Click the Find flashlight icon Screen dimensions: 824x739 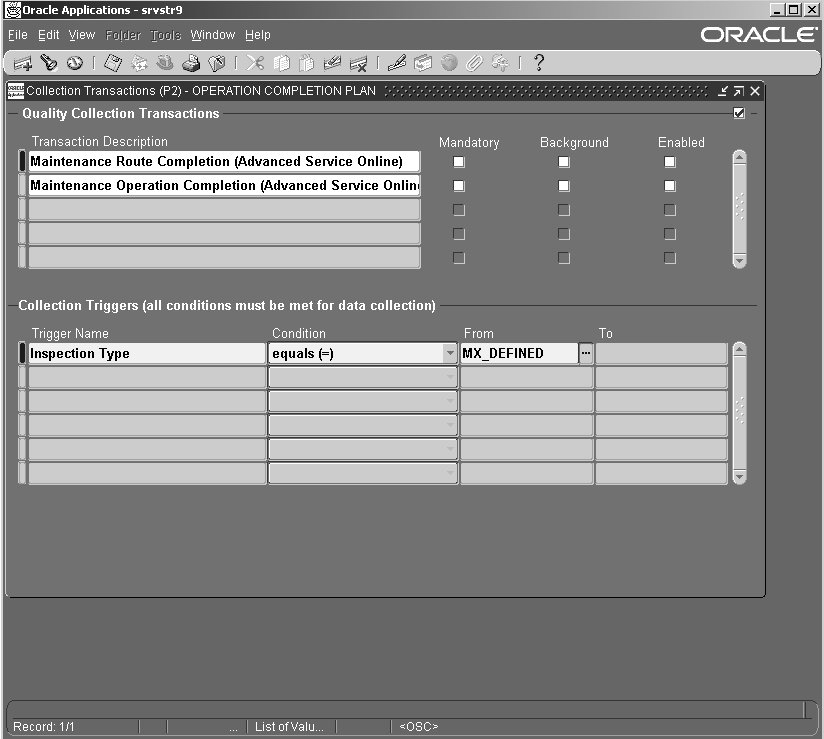point(49,63)
